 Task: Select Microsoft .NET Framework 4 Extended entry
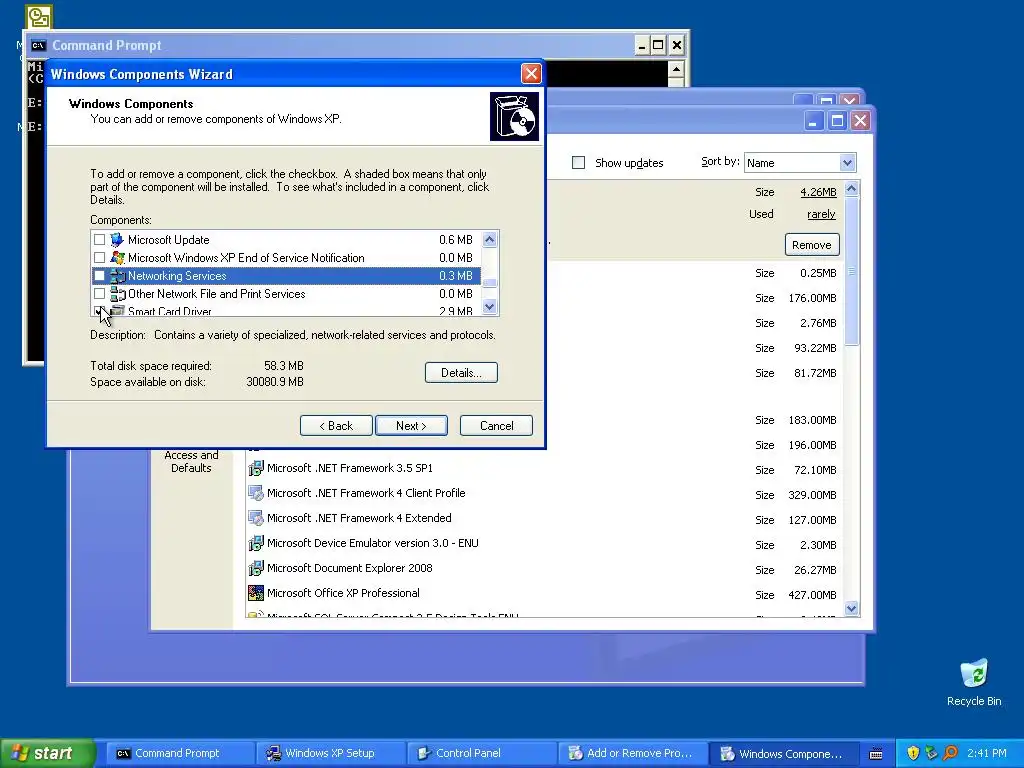(359, 518)
